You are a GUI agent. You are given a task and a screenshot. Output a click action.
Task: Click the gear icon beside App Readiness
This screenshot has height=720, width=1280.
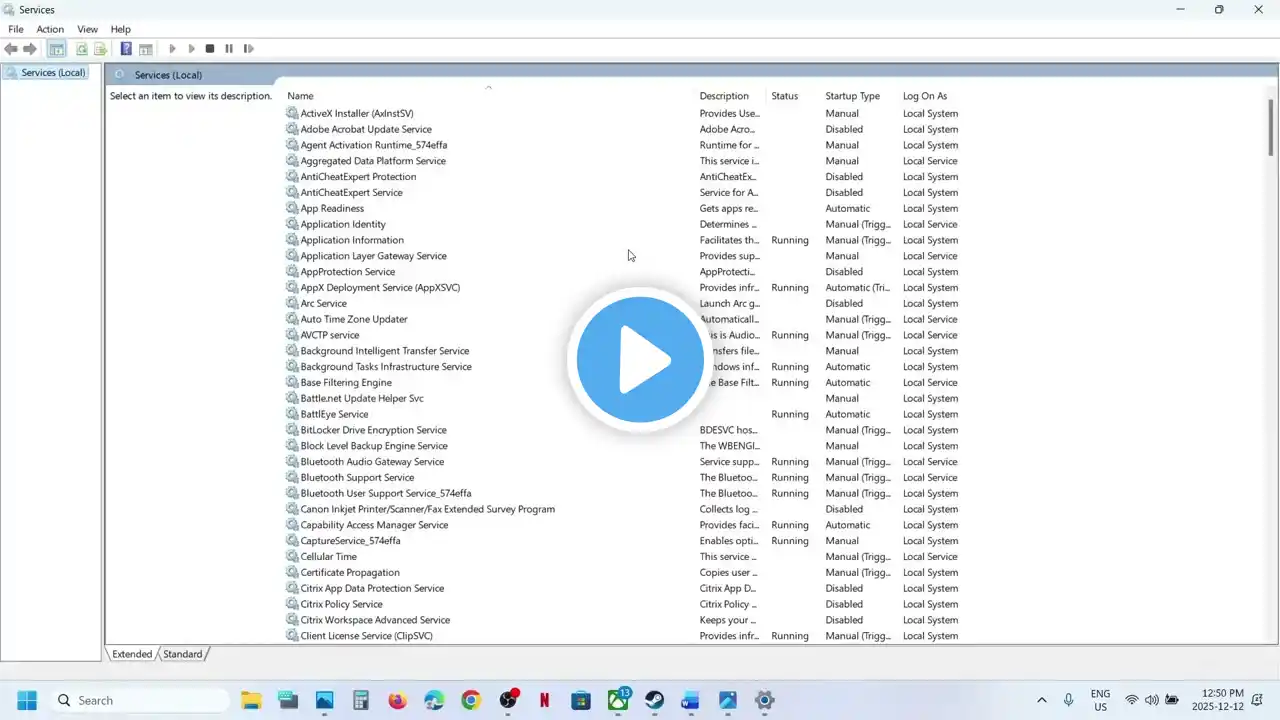(x=292, y=208)
